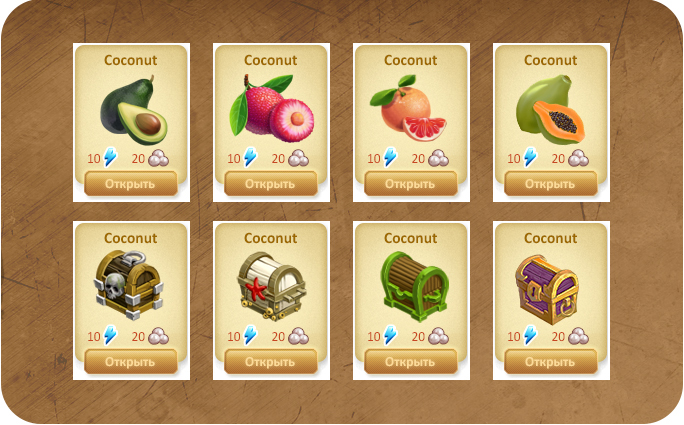Viewport: 684px width, 425px height.
Task: Click Открыть under the grapefruit
Action: (411, 184)
